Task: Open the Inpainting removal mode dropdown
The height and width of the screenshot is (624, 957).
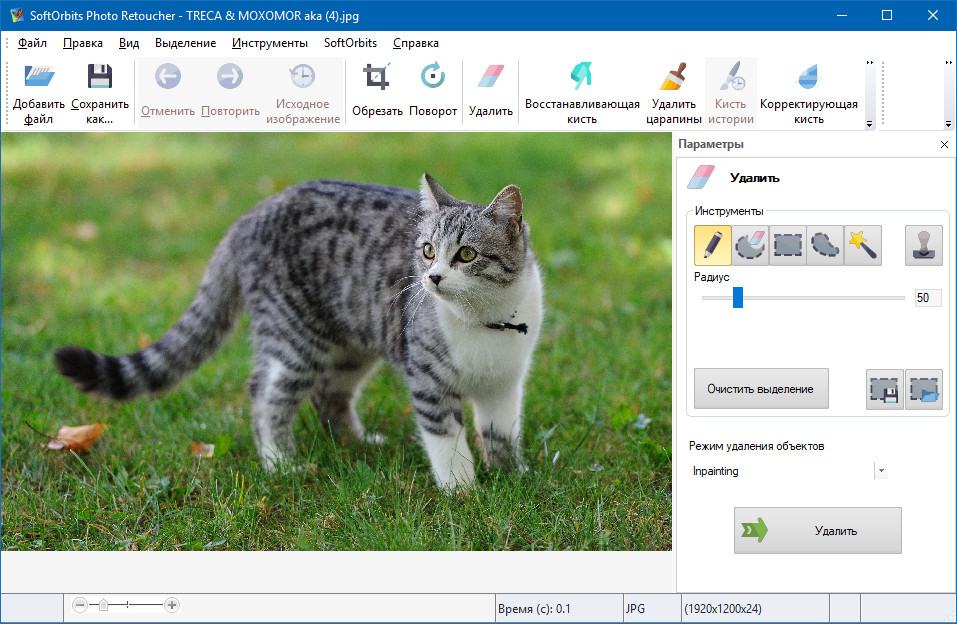Action: pyautogui.click(x=880, y=471)
